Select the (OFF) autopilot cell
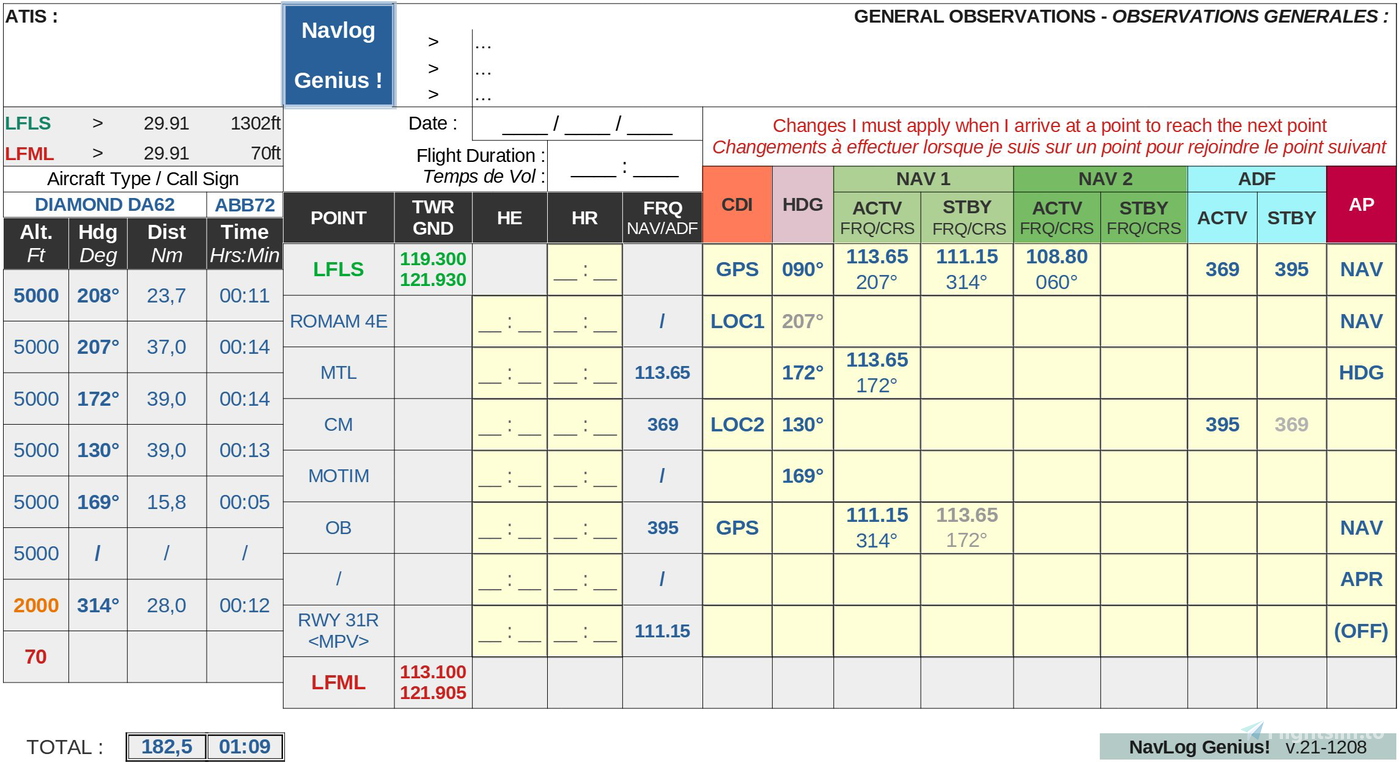Viewport: 1400px width, 762px height. [1361, 631]
